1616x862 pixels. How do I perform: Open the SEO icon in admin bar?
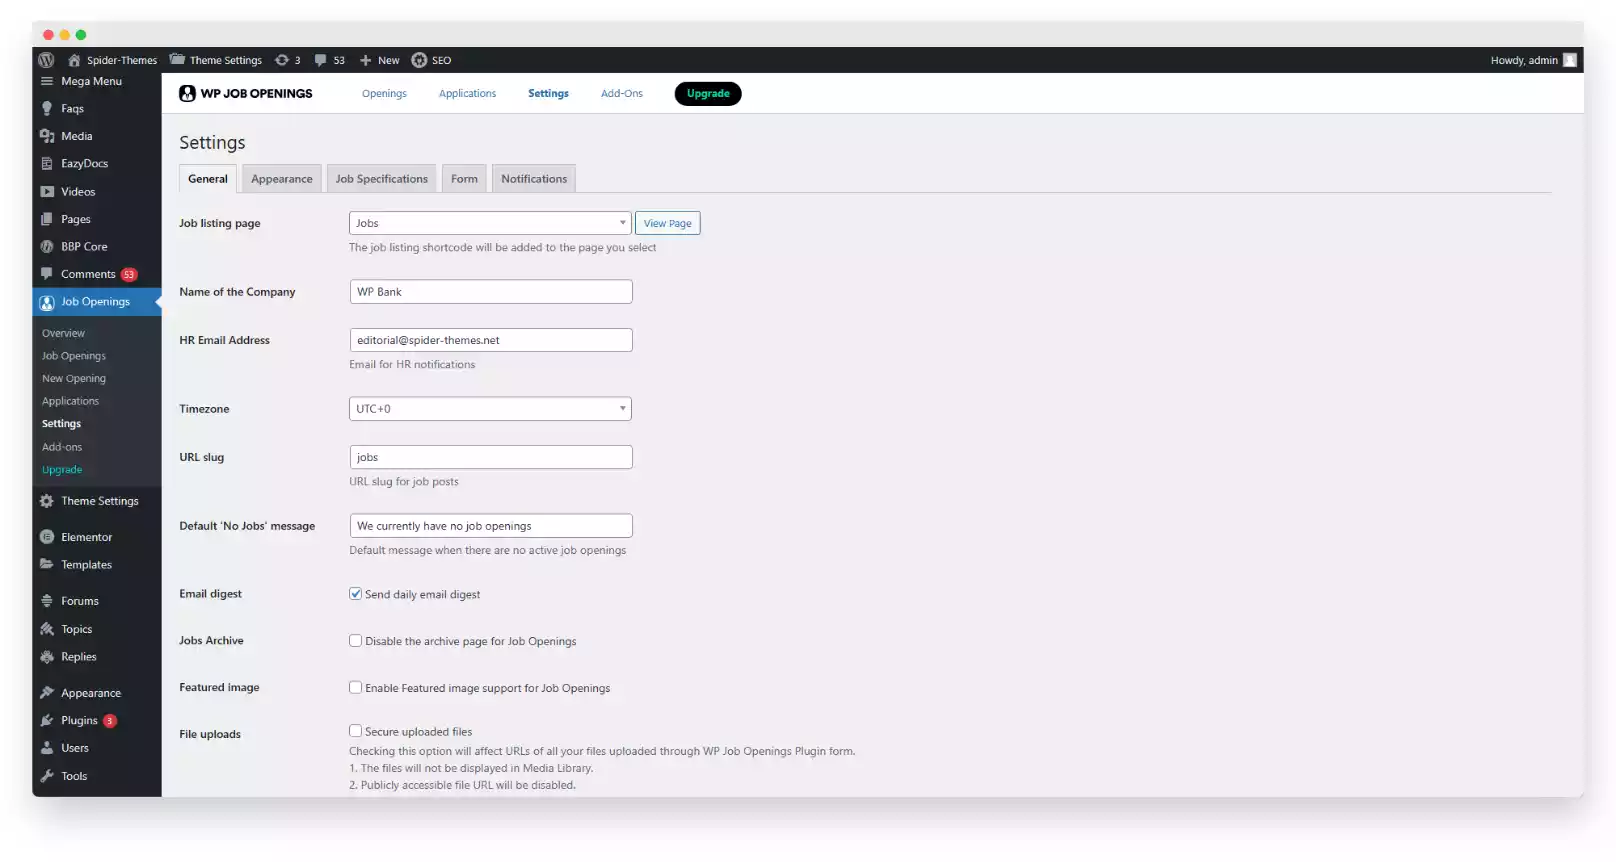419,60
